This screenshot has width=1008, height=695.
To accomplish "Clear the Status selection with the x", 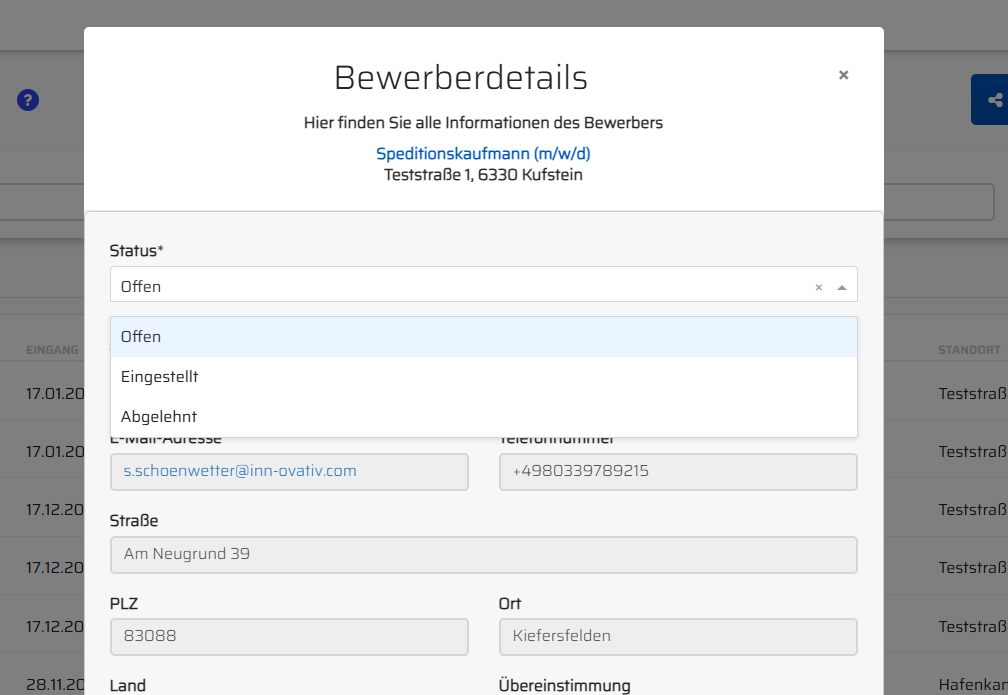I will point(818,287).
